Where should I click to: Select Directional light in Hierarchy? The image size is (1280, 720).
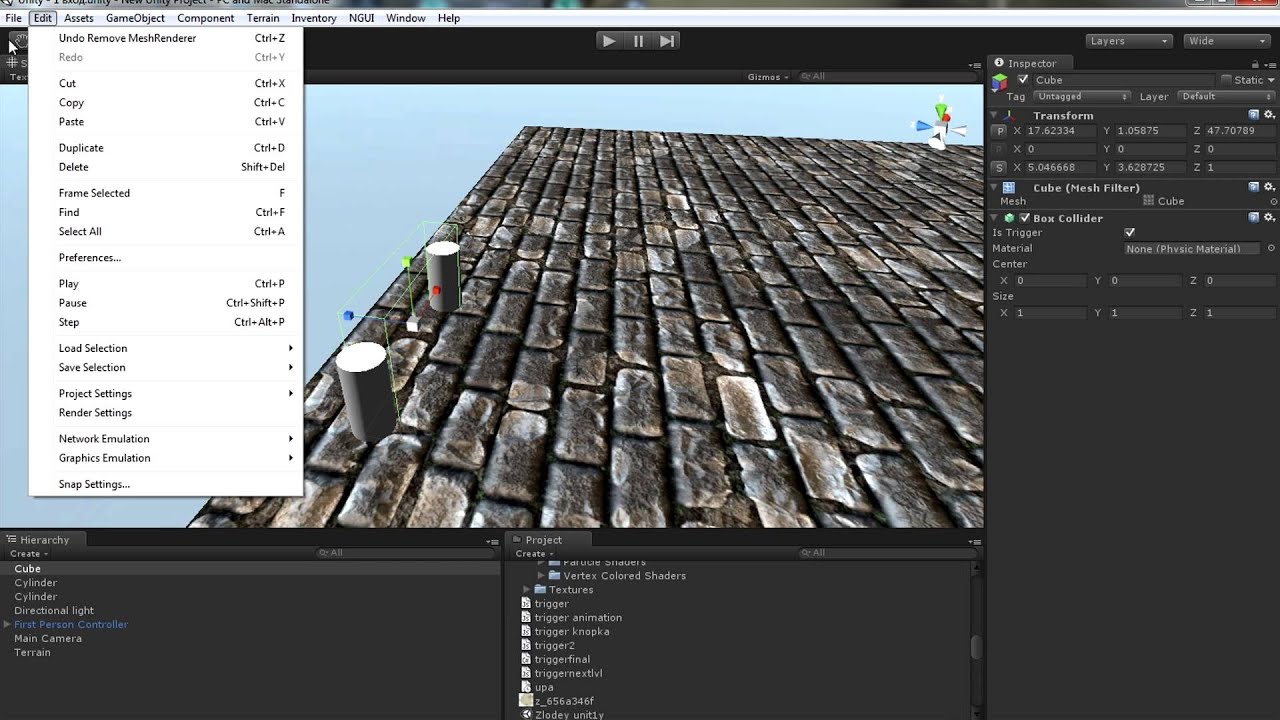(x=54, y=610)
